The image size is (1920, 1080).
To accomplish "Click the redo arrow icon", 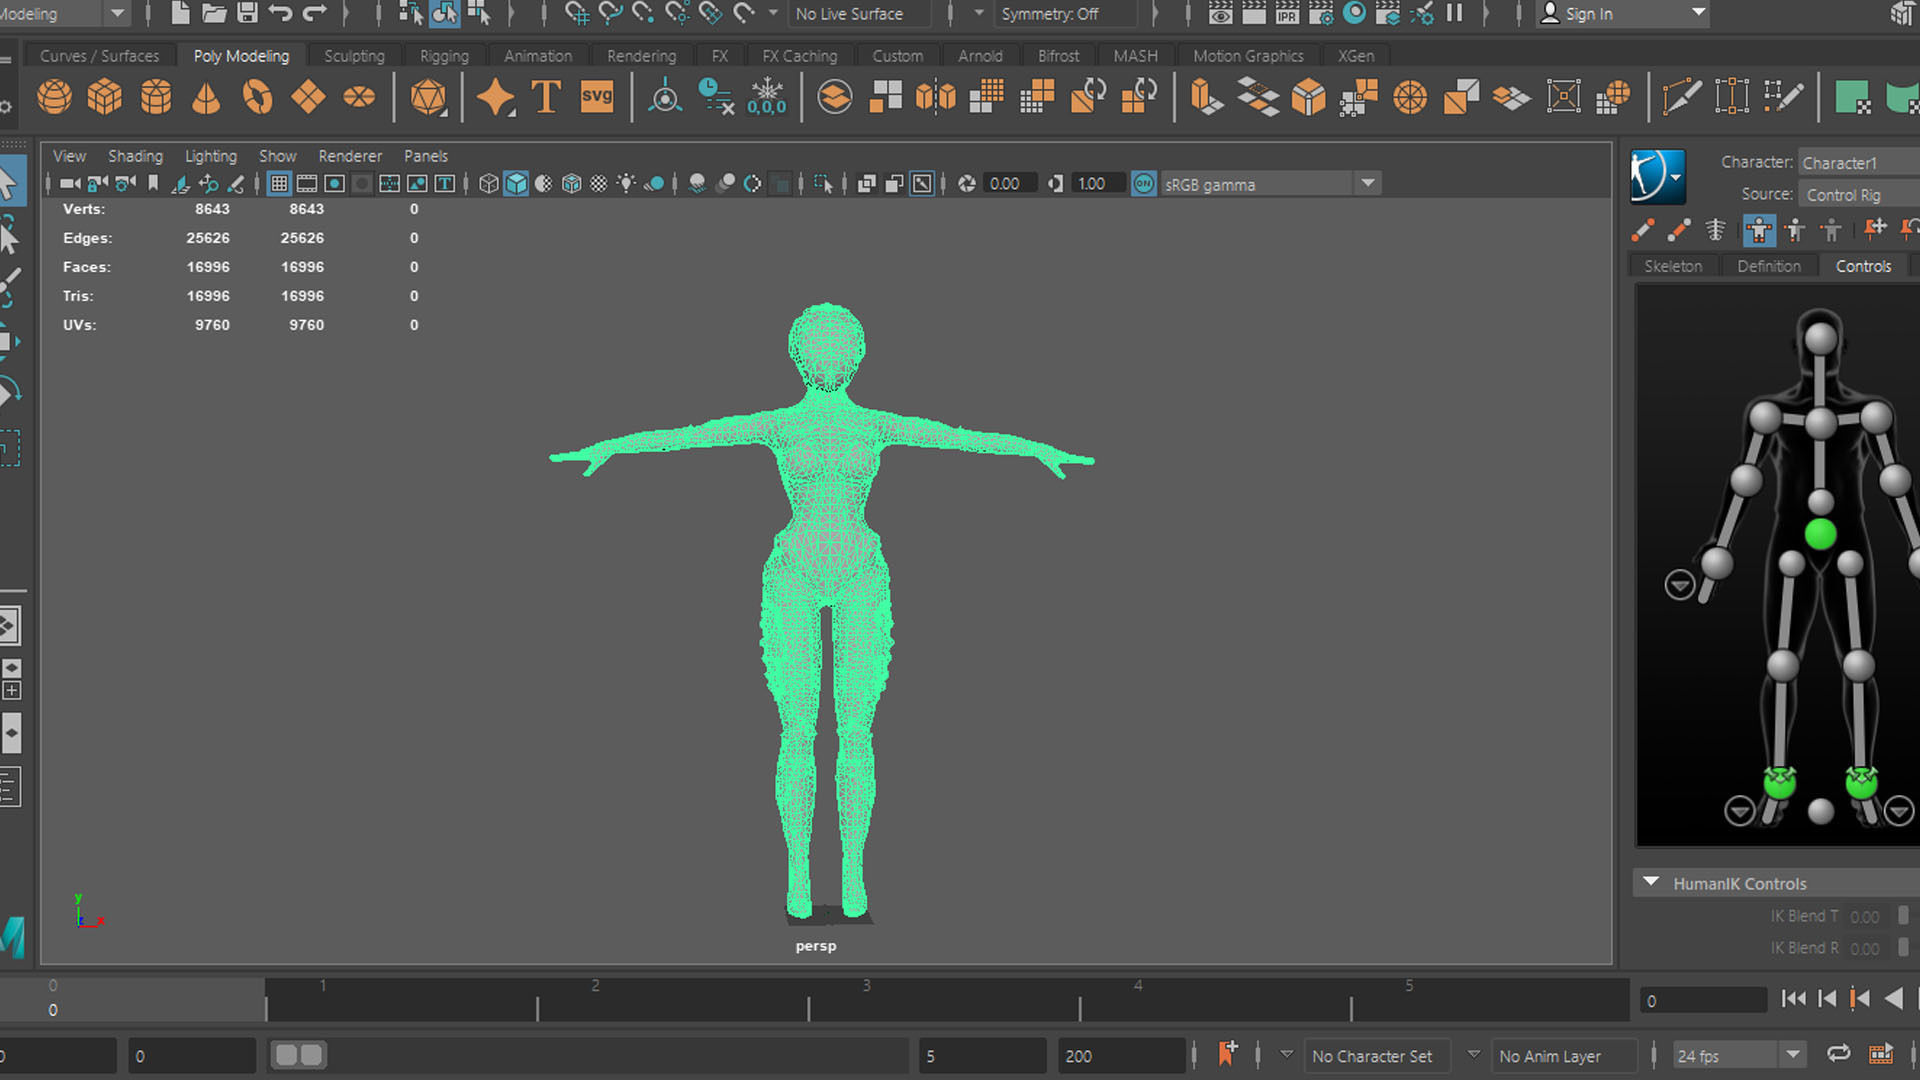I will coord(315,13).
